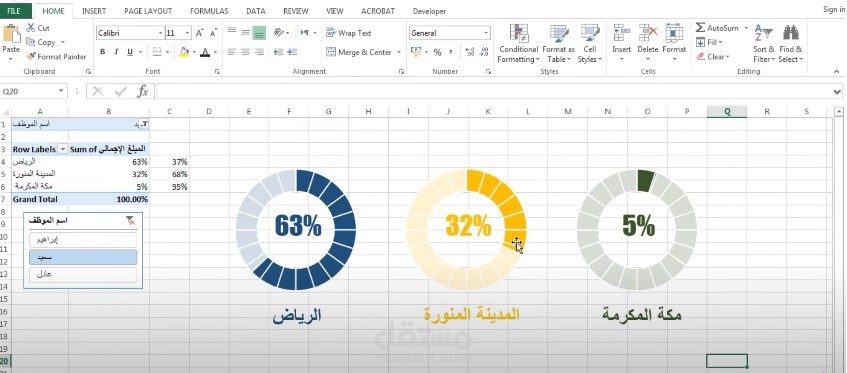Expand the Copy dropdown arrow
847x373 pixels.
(x=63, y=42)
